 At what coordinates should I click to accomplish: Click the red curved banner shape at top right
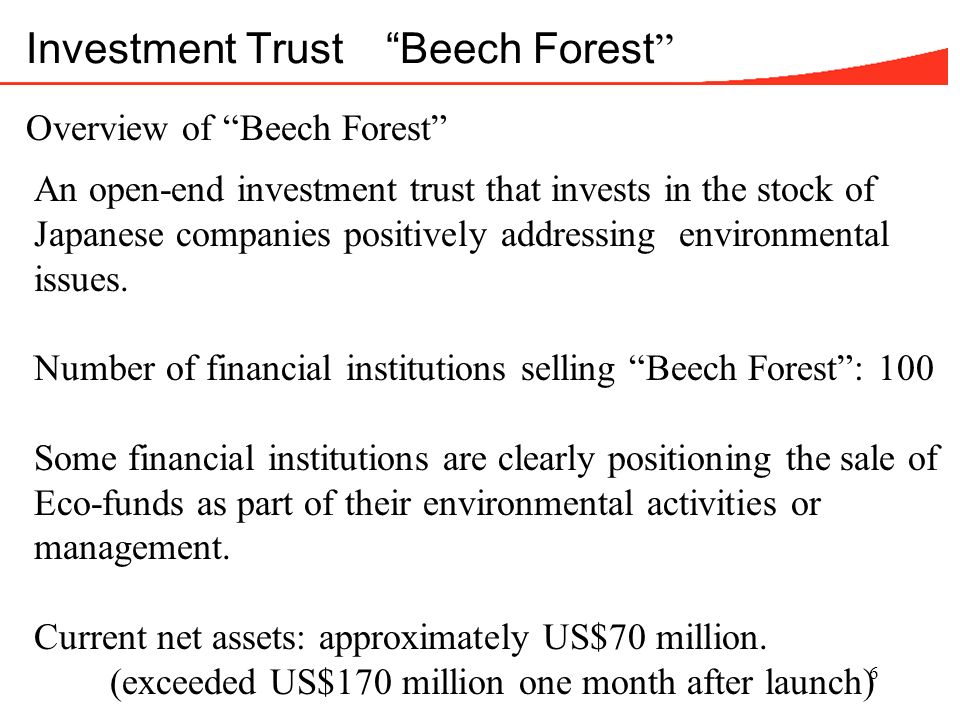coord(827,69)
